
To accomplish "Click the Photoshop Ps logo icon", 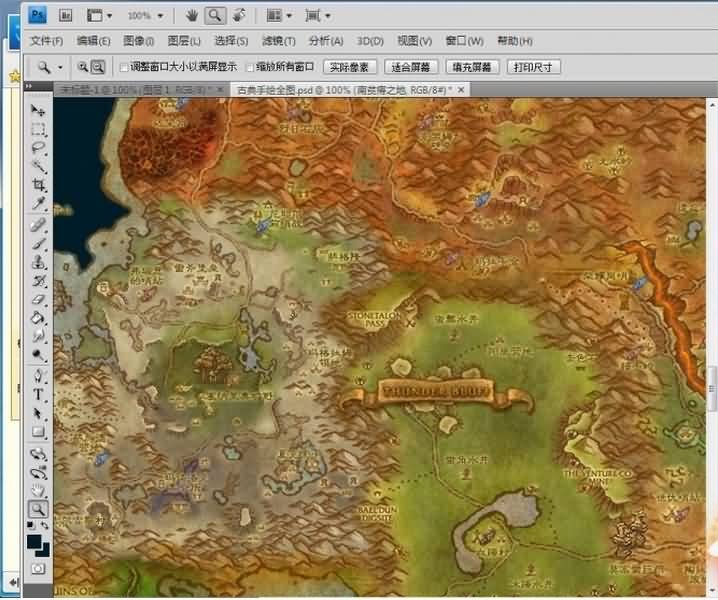I will pyautogui.click(x=38, y=16).
